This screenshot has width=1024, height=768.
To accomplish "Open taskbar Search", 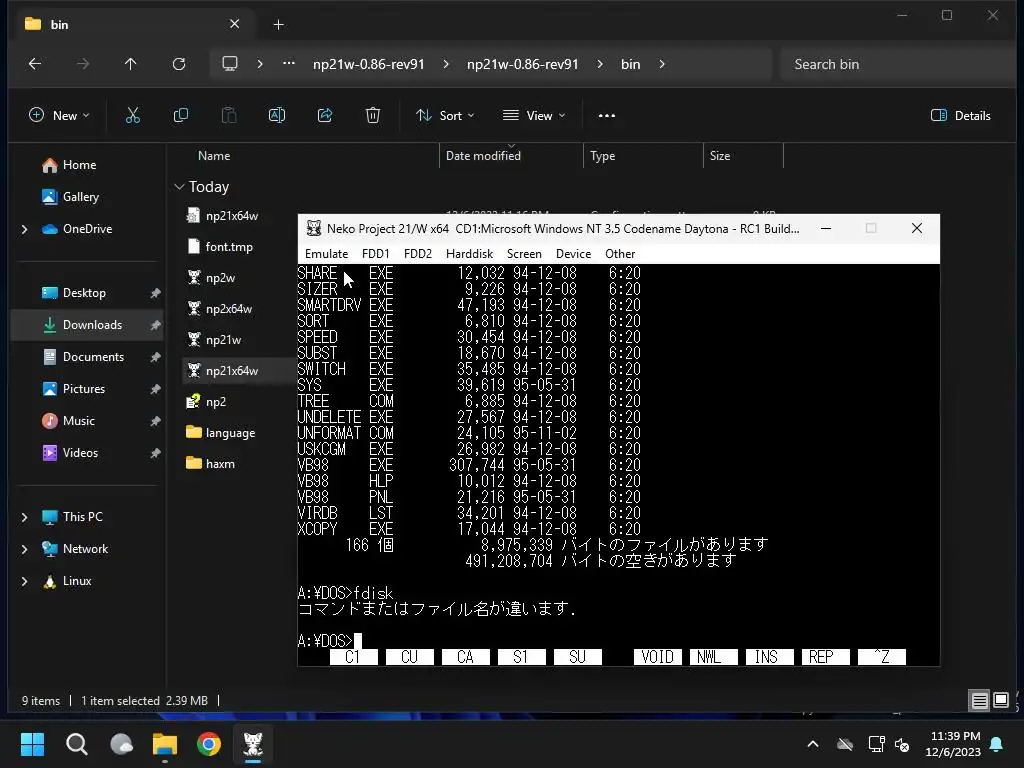I will (x=76, y=744).
